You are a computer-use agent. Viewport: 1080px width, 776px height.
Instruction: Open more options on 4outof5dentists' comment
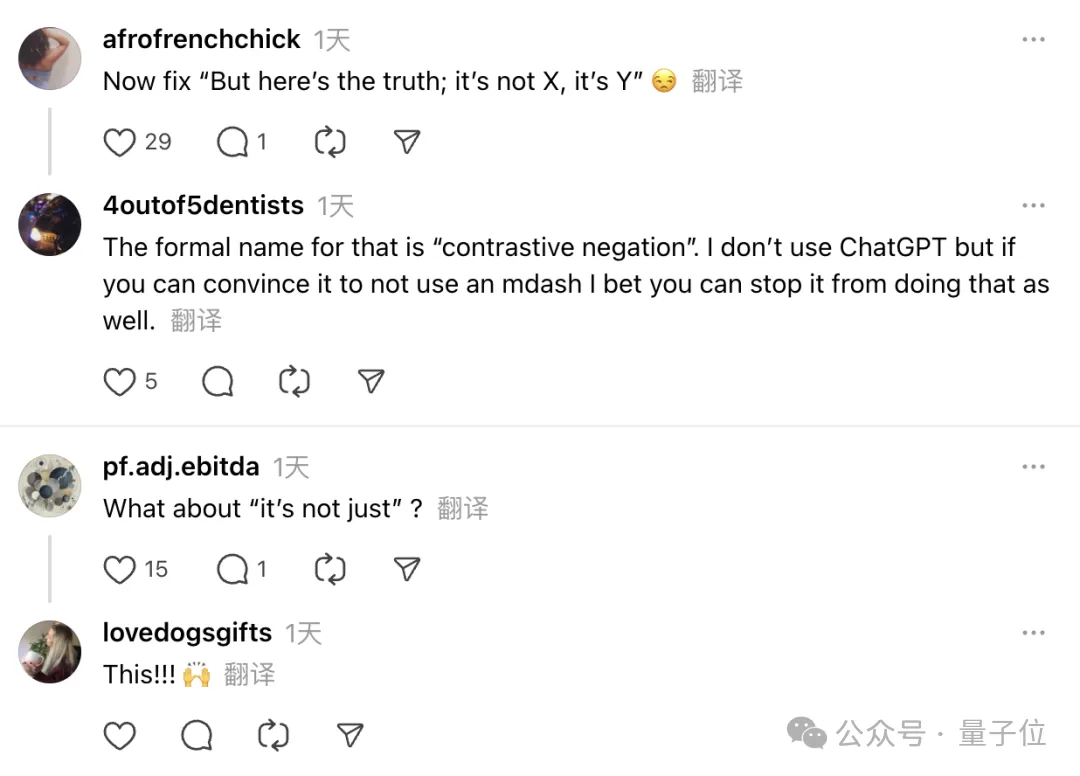click(x=1033, y=204)
